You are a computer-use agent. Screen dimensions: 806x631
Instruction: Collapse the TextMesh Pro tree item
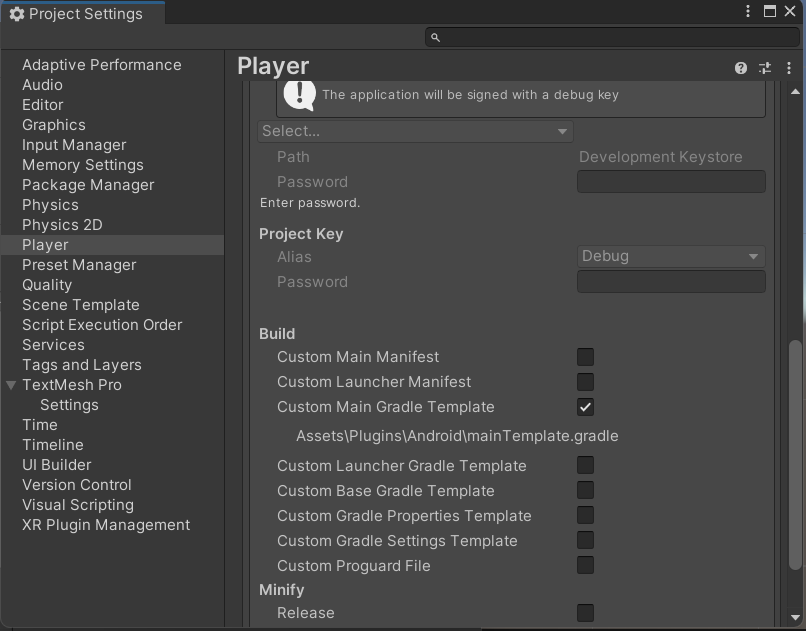point(11,385)
